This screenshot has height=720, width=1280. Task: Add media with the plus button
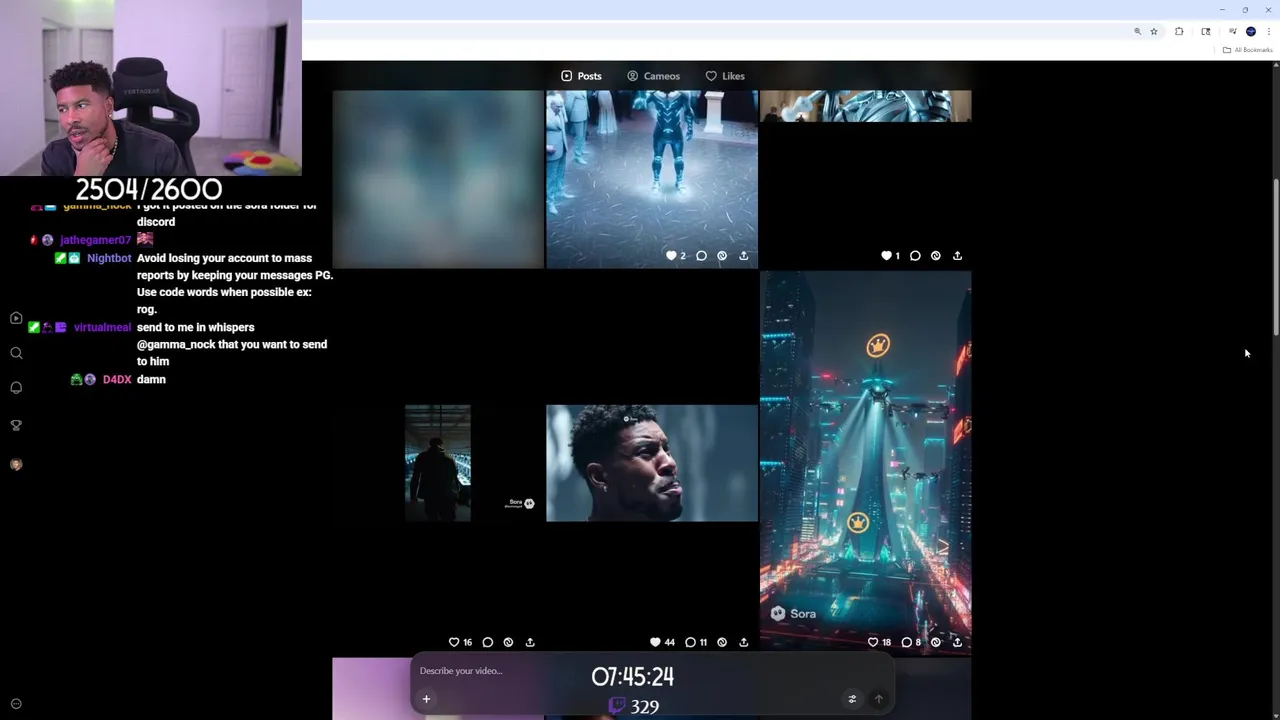pos(426,699)
